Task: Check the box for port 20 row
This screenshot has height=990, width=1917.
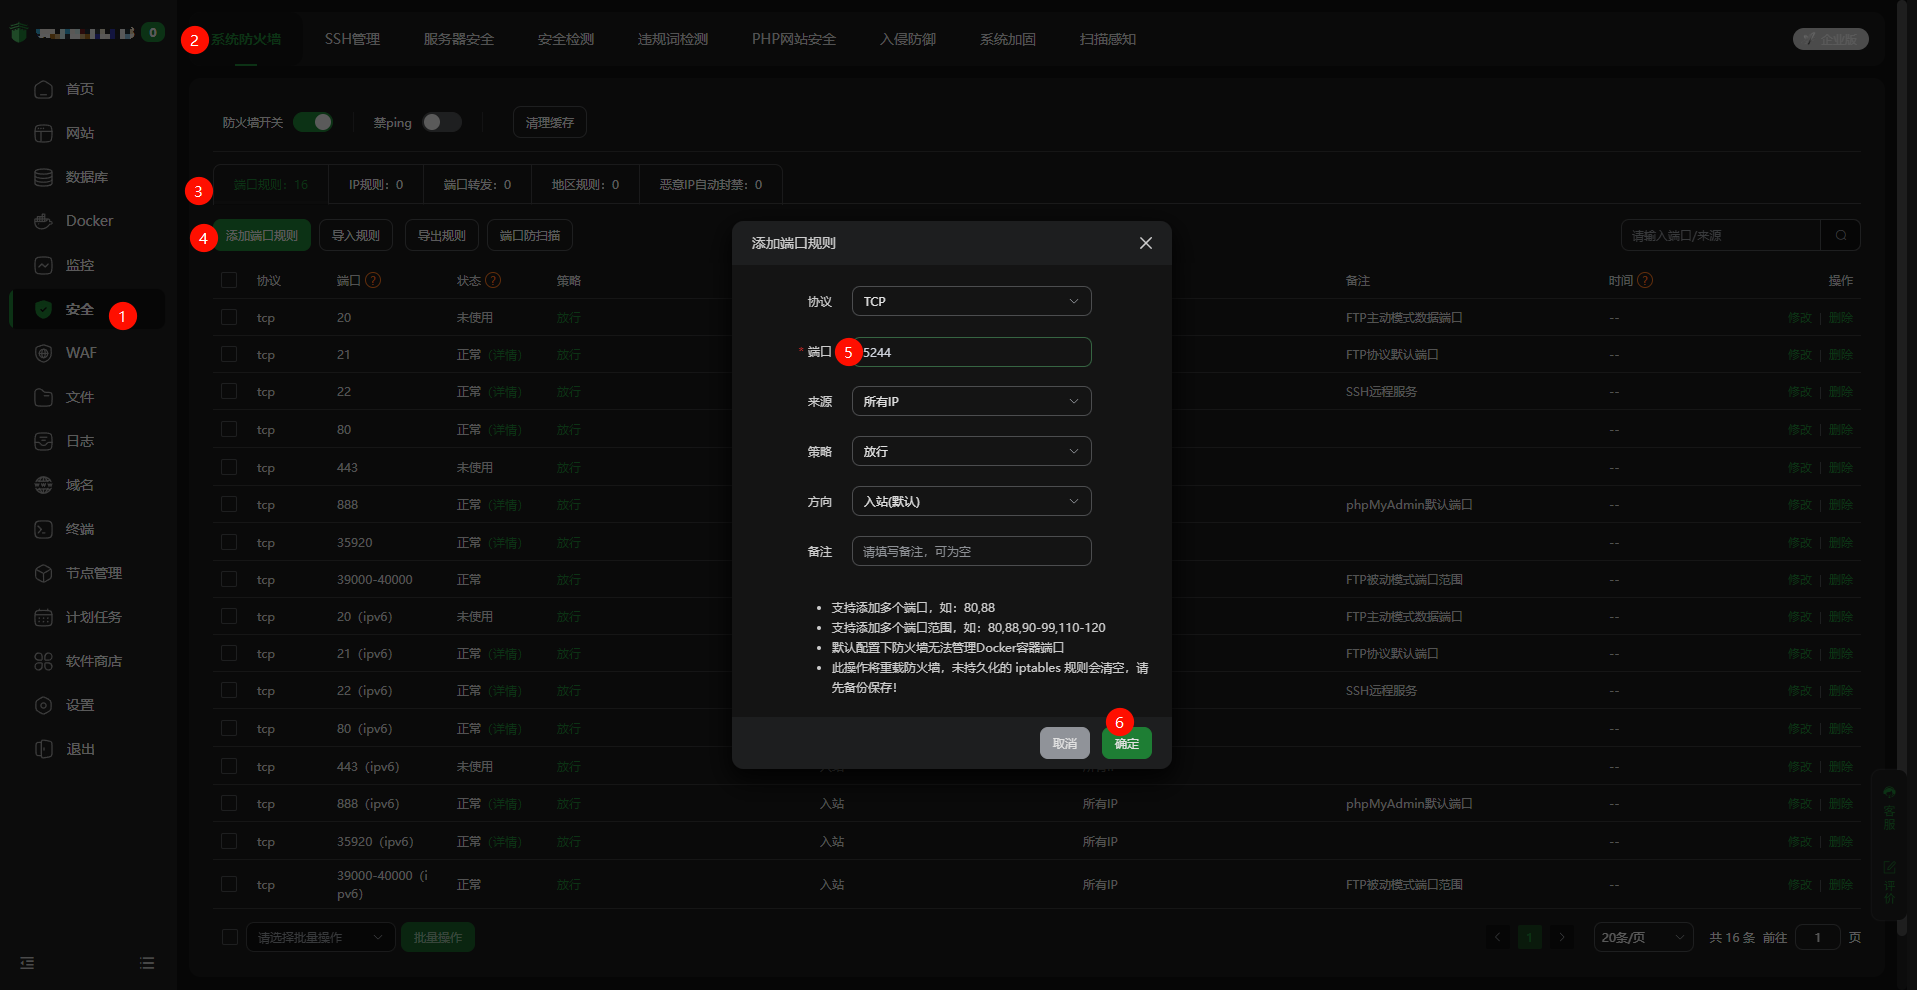Action: point(229,317)
